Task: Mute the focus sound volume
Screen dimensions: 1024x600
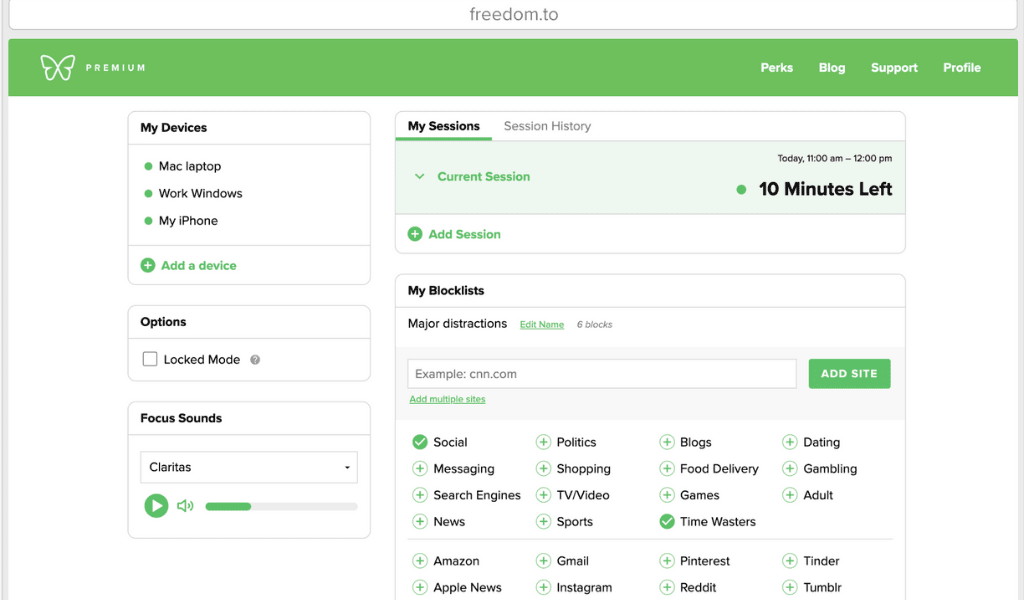Action: pyautogui.click(x=185, y=505)
